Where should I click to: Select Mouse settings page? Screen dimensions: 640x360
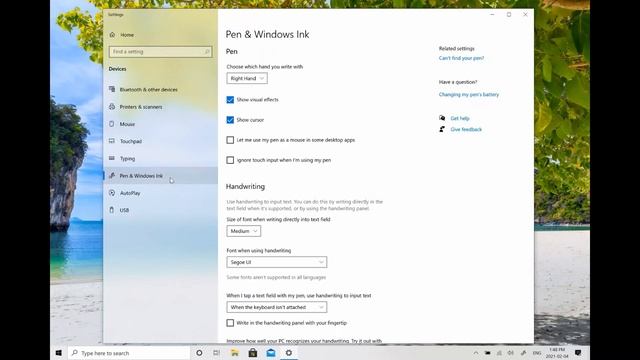click(x=160, y=124)
